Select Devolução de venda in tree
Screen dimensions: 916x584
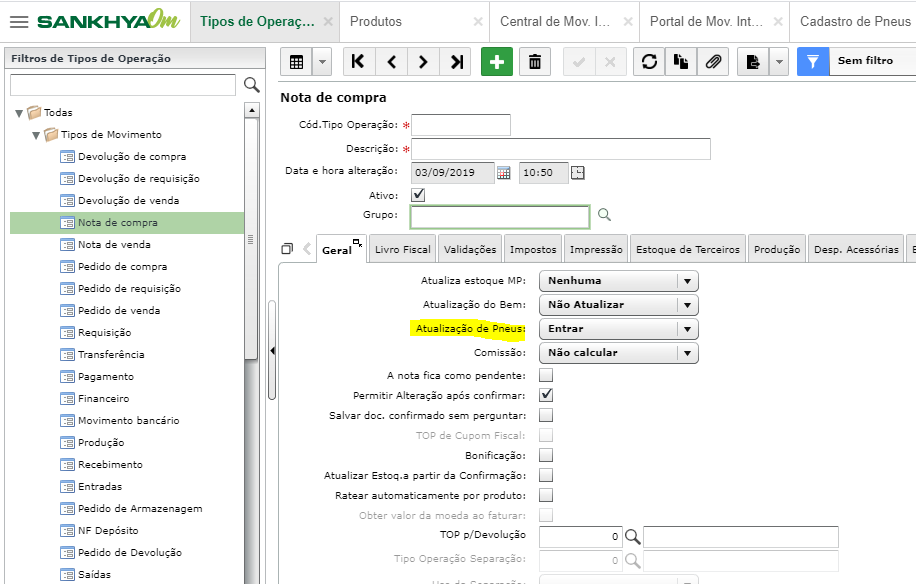click(129, 200)
